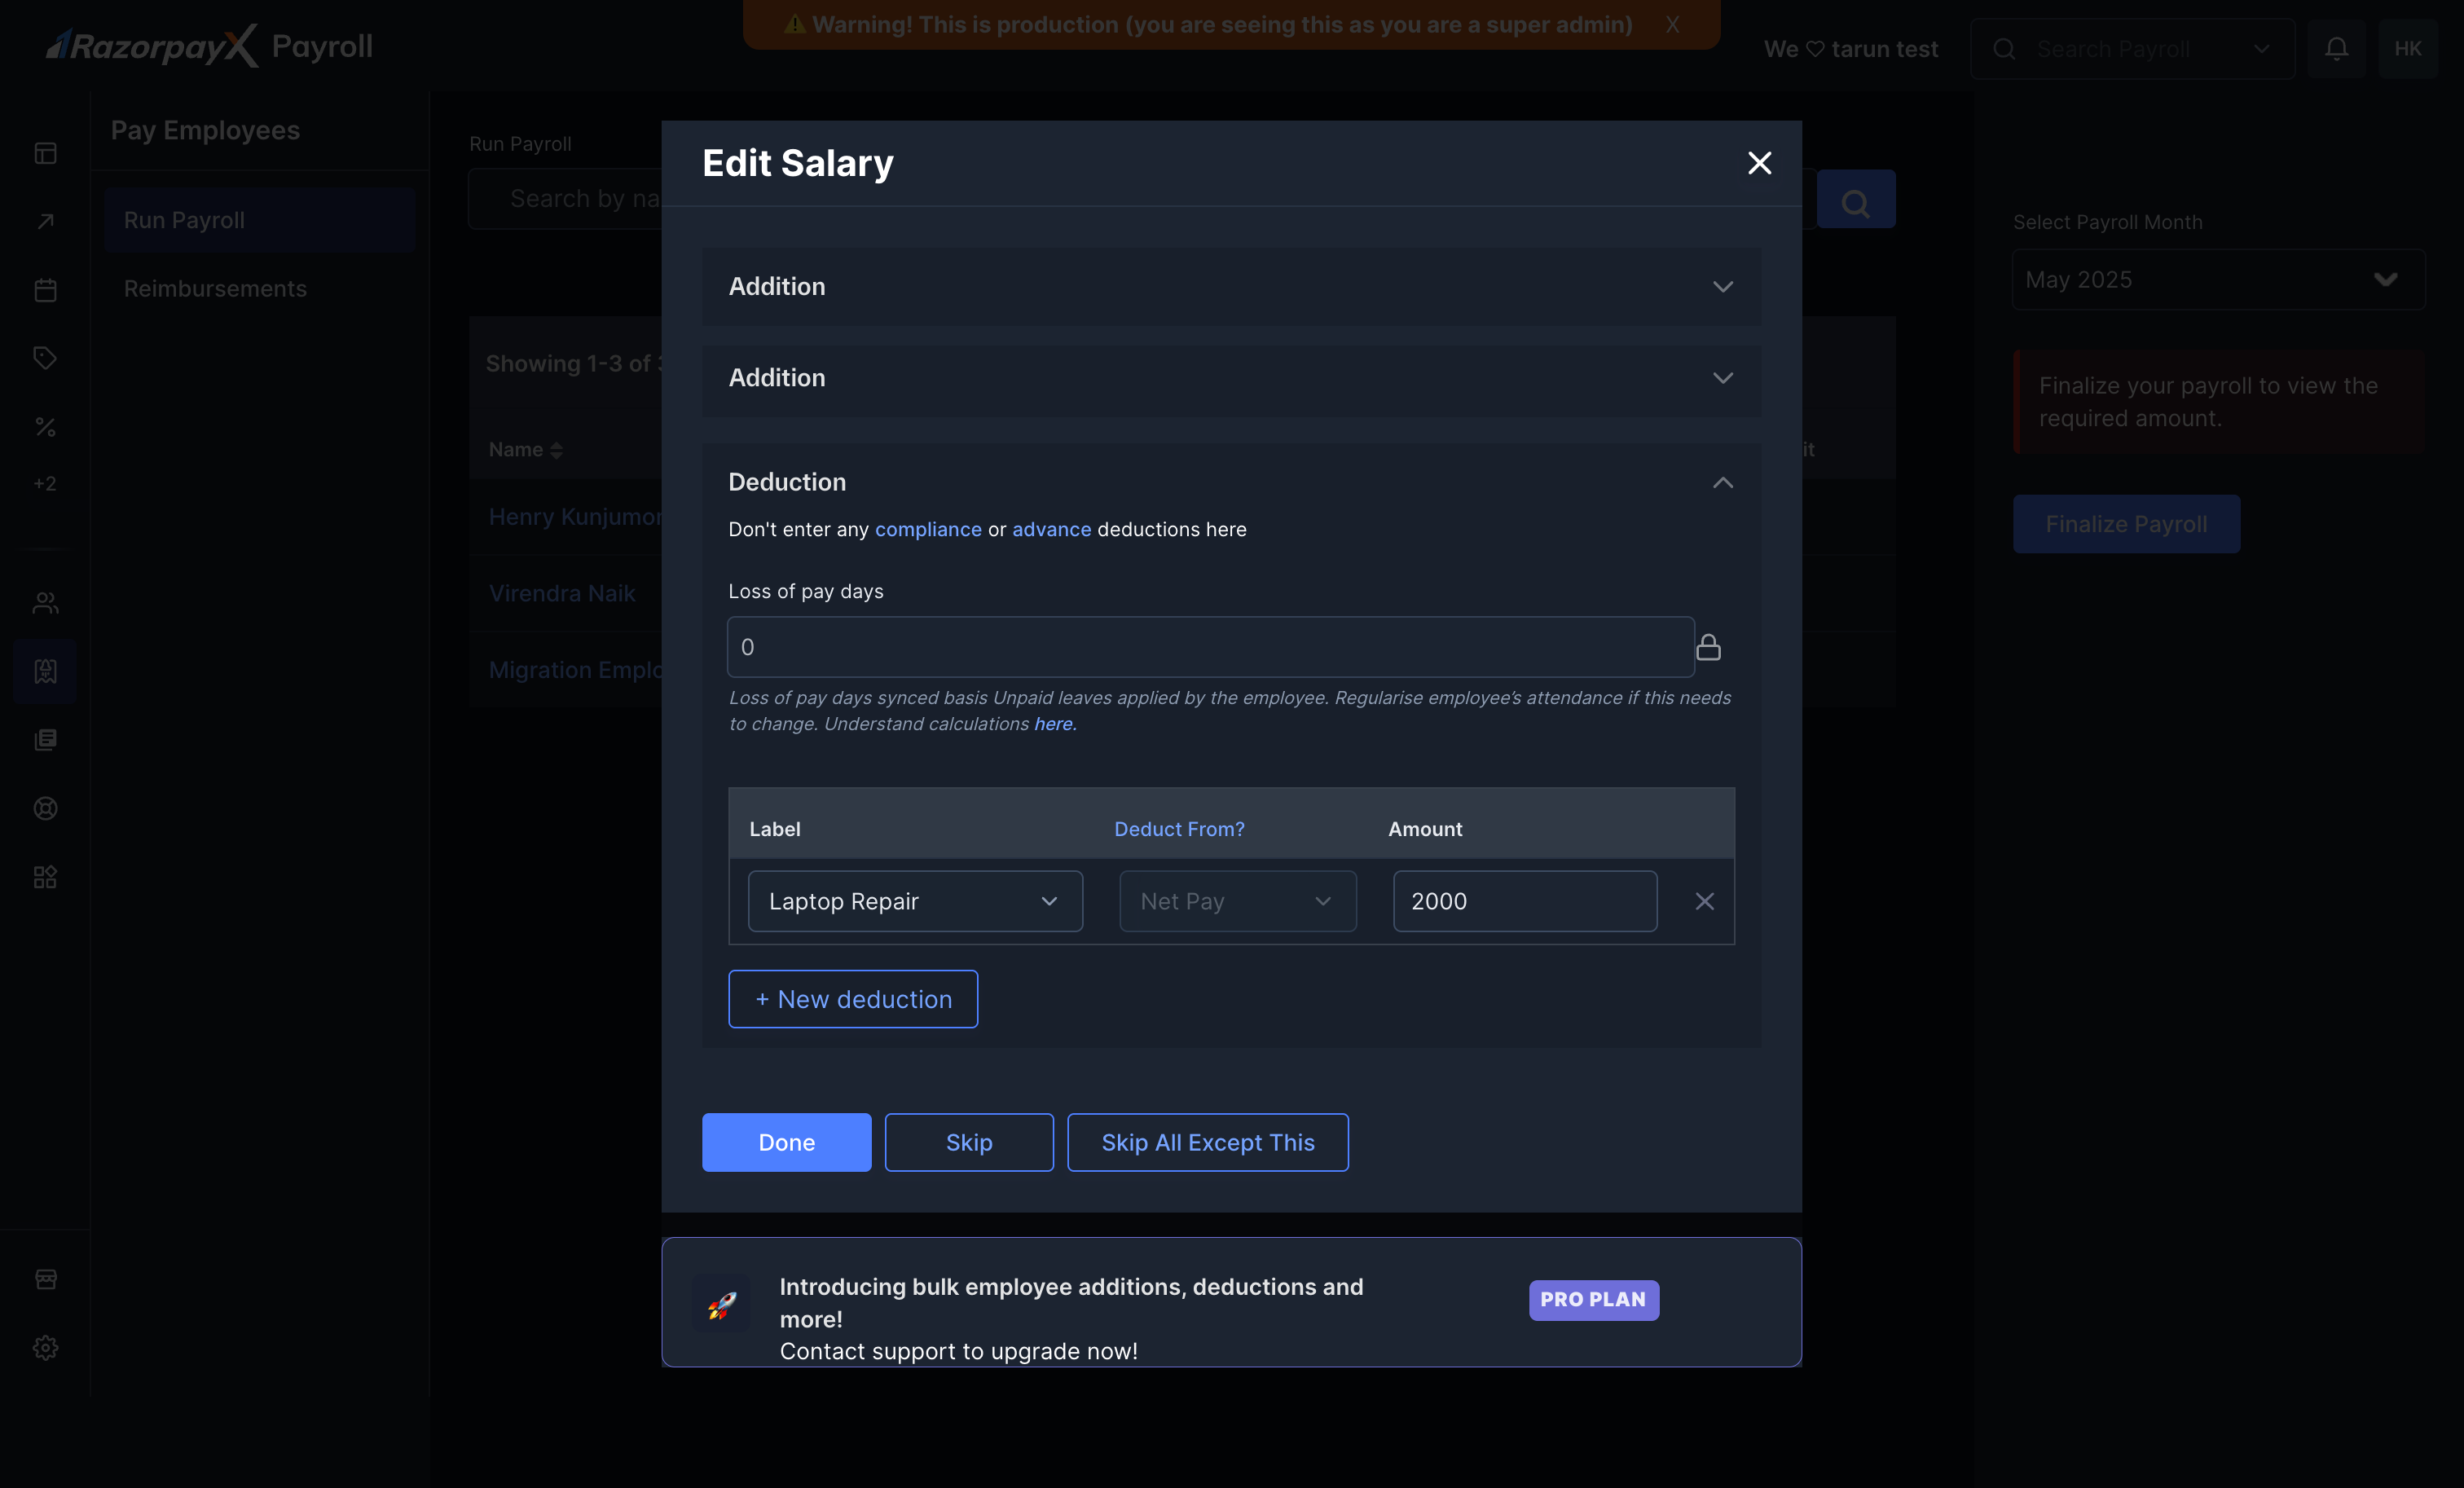2464x1488 pixels.
Task: Sort the table by Name
Action: (526, 450)
